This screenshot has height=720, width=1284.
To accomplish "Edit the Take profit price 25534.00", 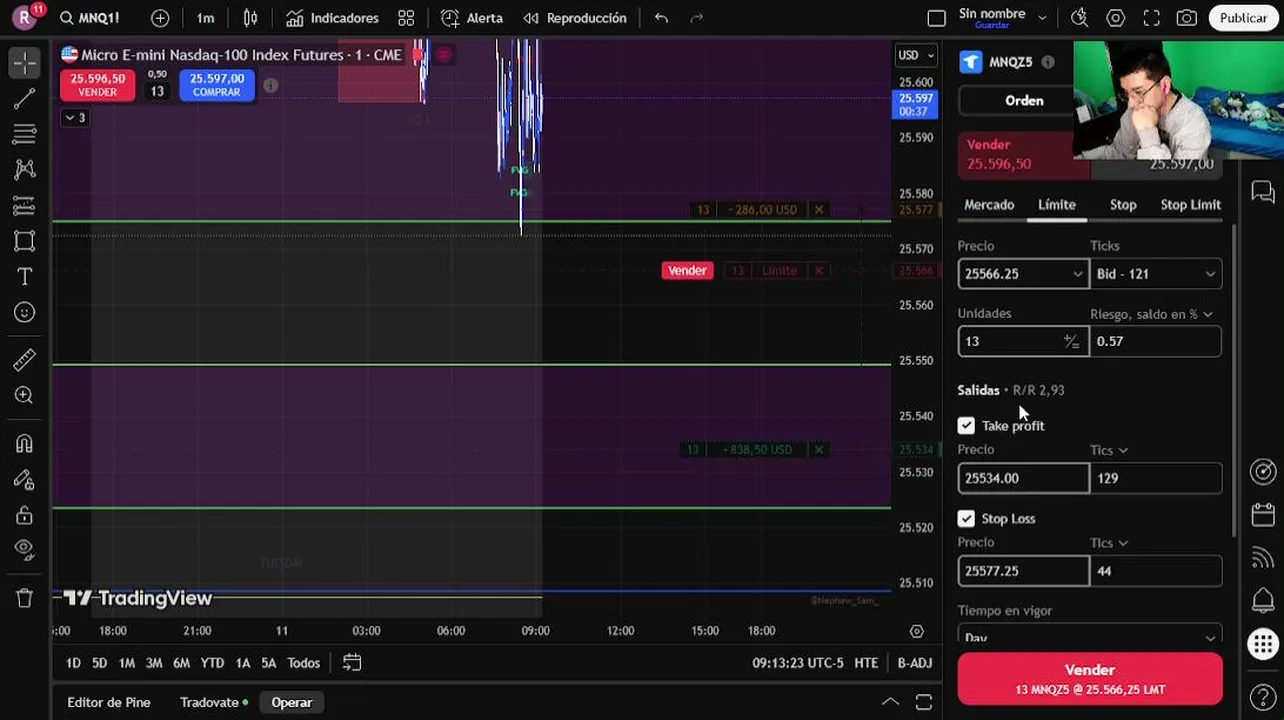I will tap(1023, 478).
